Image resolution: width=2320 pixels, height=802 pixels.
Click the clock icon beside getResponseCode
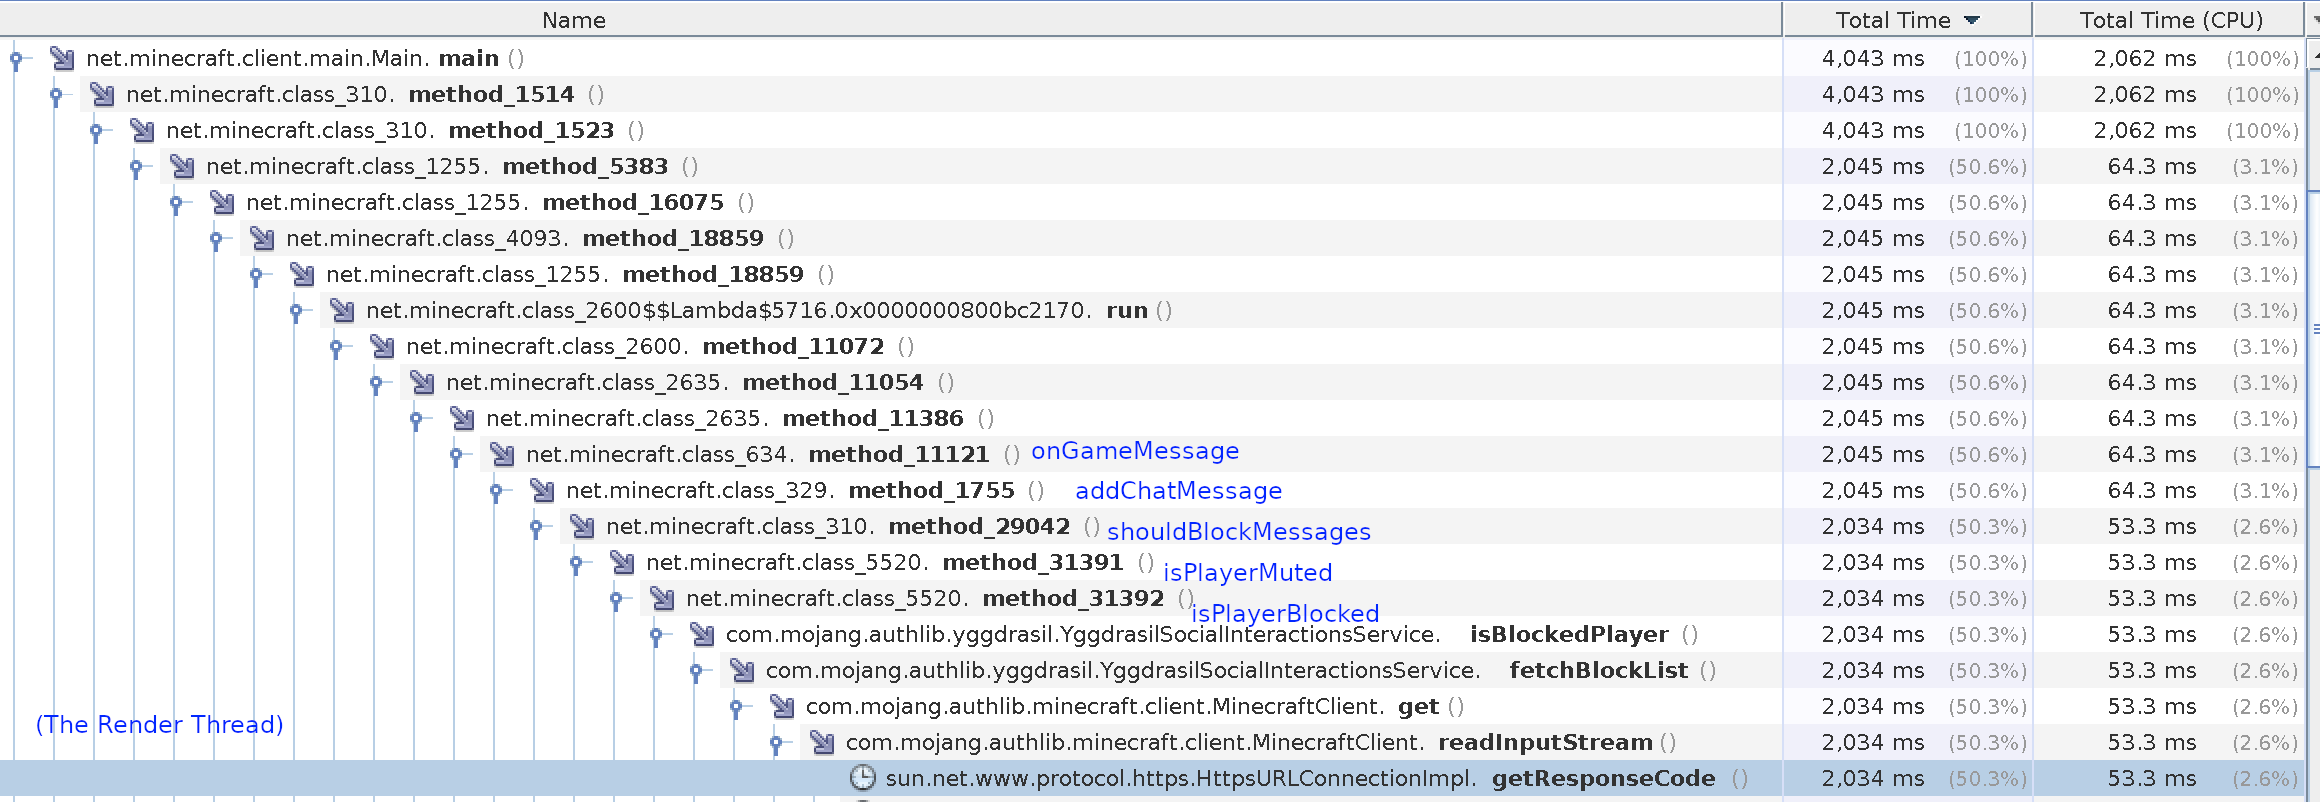(x=862, y=778)
